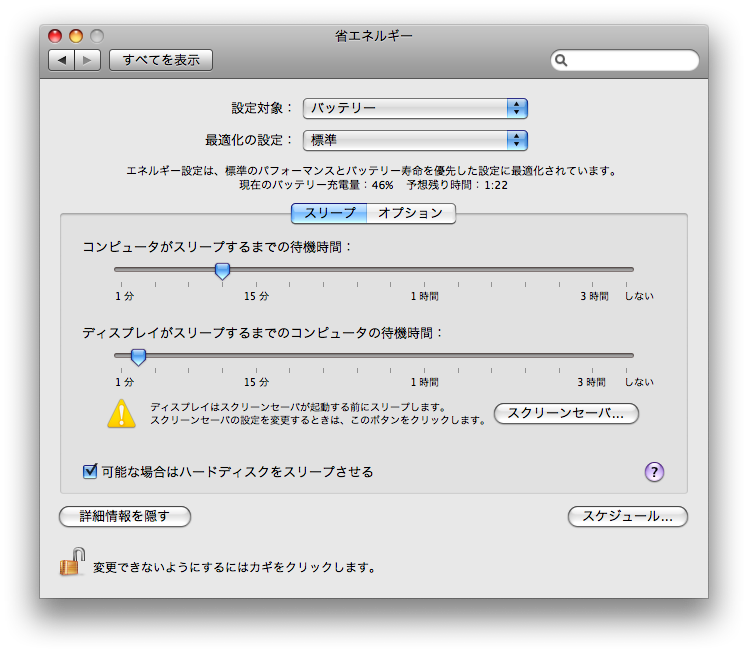This screenshot has height=653, width=748.
Task: Open screen saver settings with スクリーンセーバ button
Action: click(x=566, y=413)
